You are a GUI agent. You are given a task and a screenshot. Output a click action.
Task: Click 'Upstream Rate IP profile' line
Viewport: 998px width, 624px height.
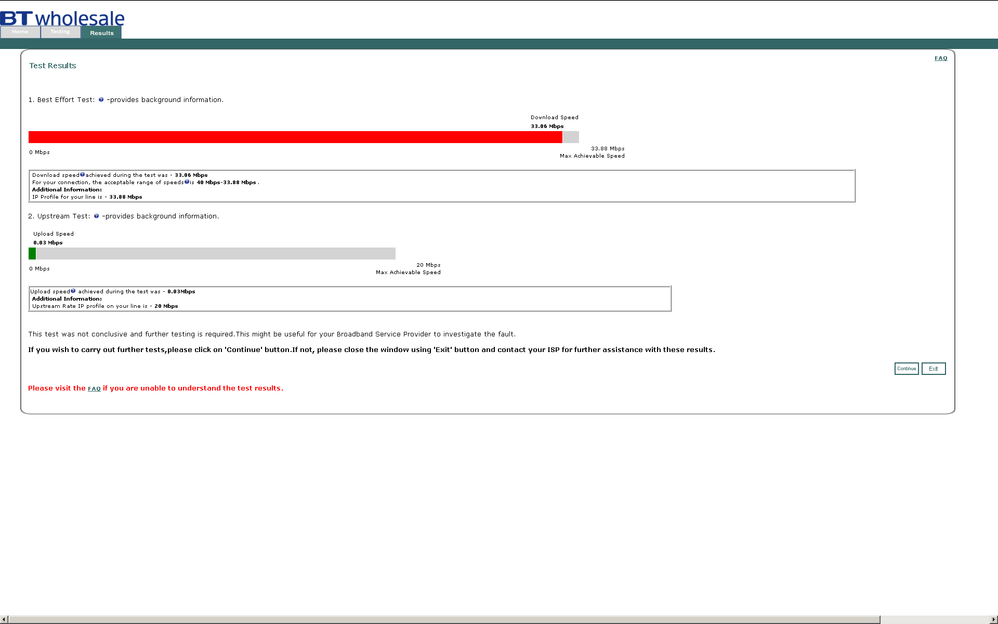coord(105,306)
